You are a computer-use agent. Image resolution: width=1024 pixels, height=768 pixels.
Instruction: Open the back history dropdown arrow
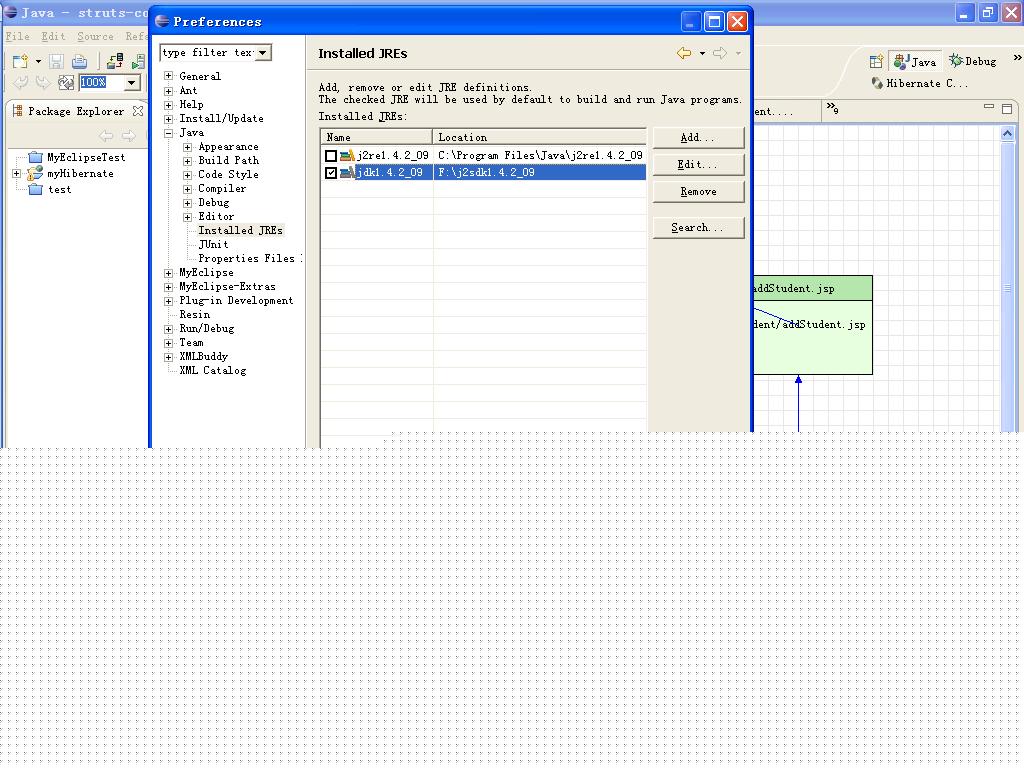[x=702, y=54]
